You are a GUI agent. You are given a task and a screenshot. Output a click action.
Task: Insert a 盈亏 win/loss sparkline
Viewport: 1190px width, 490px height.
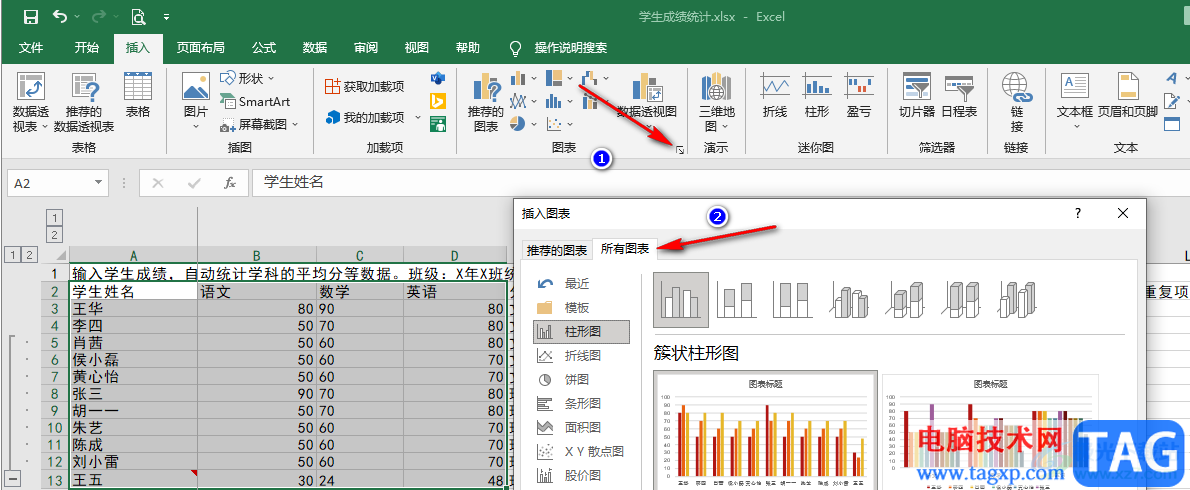click(859, 95)
